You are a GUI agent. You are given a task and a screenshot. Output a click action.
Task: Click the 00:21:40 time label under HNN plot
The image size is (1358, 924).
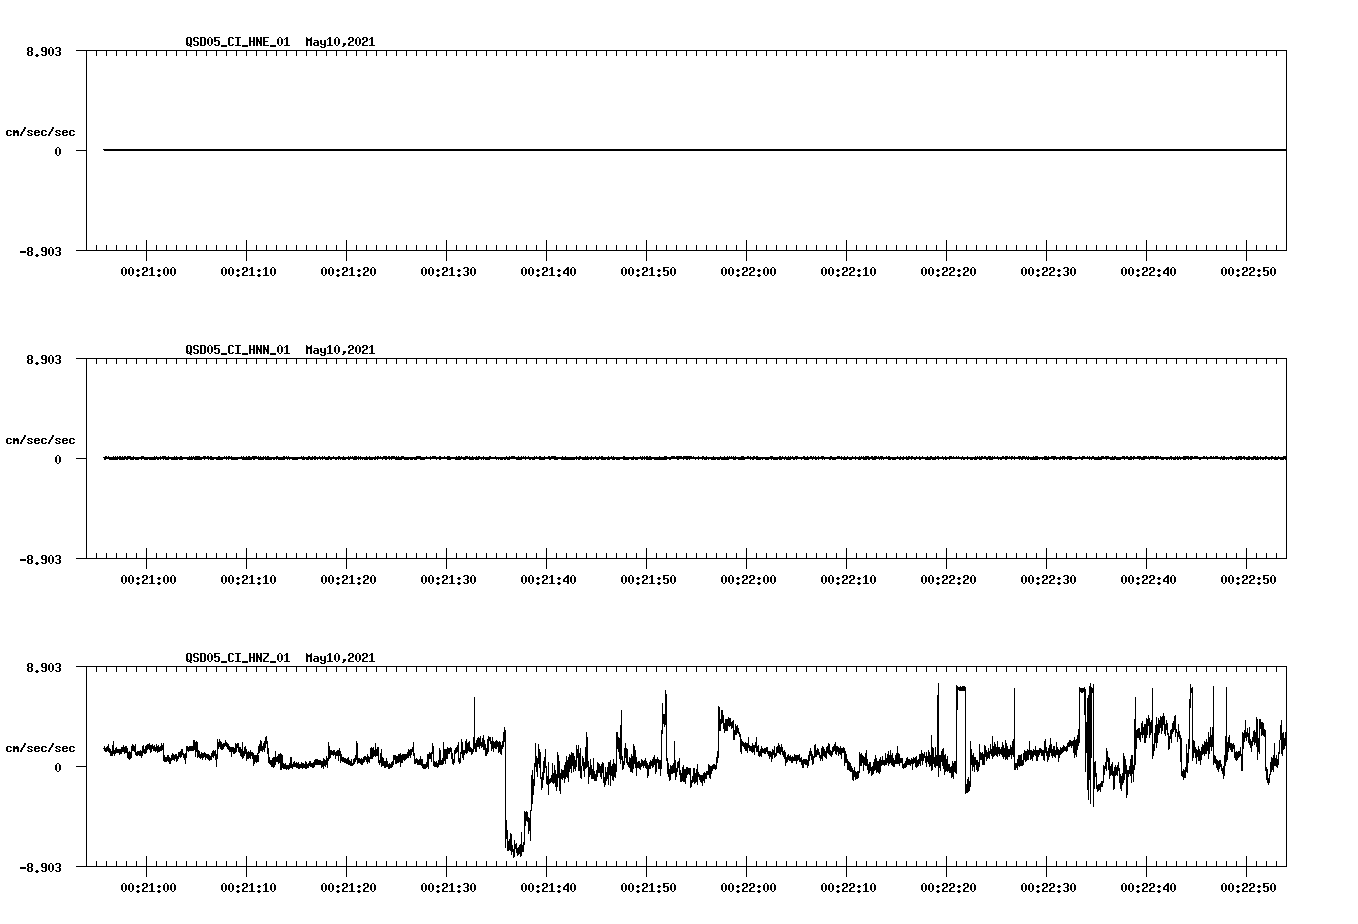[548, 580]
